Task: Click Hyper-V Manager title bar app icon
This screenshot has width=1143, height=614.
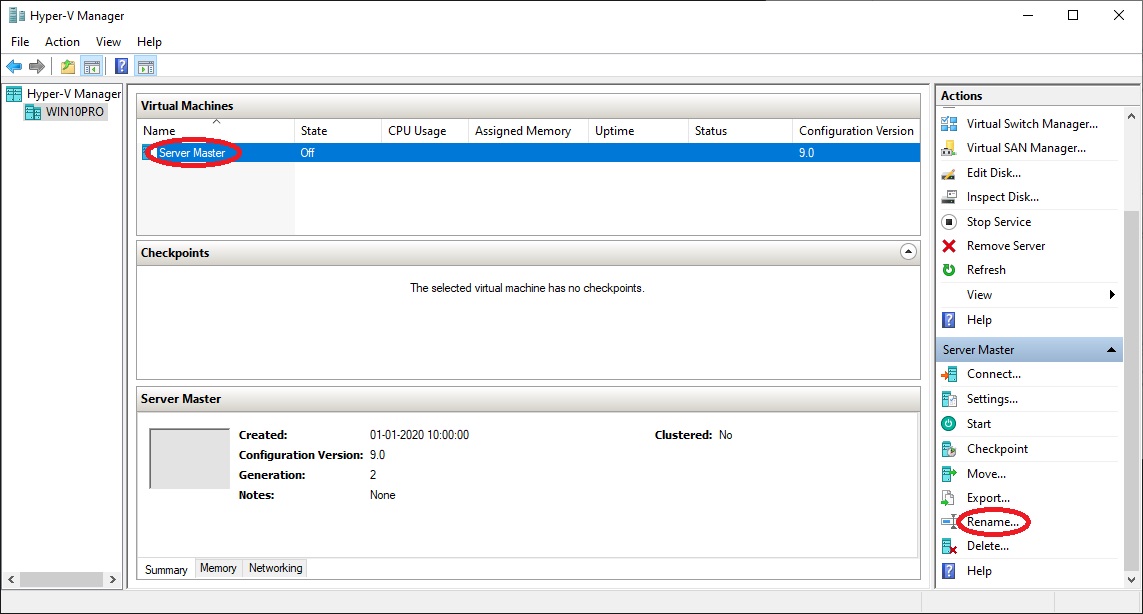Action: pos(17,15)
